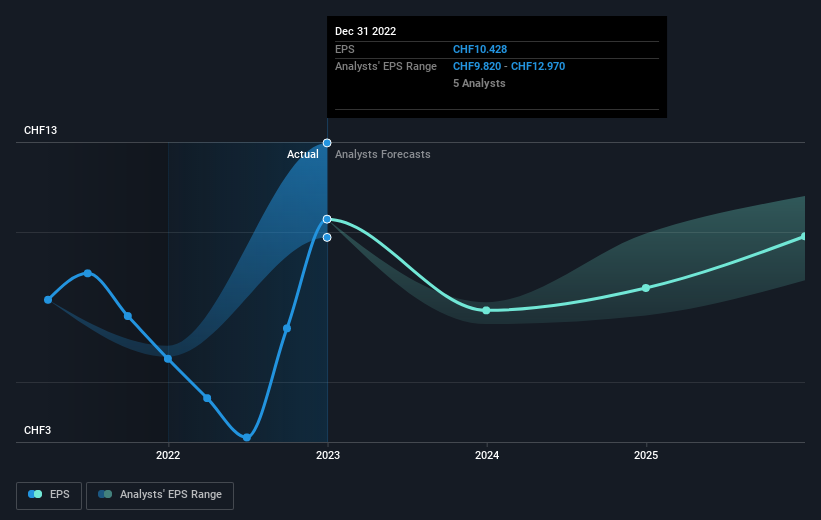Select the EPS peak point in mid-2021
This screenshot has width=821, height=520.
pos(88,273)
